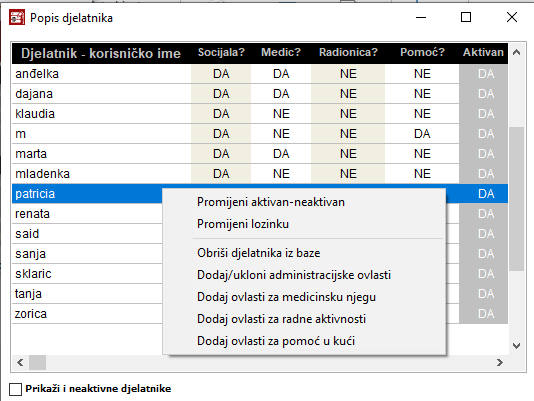Click the horizontal scrollbar right arrow
Screen dimensions: 534x401
click(x=499, y=362)
